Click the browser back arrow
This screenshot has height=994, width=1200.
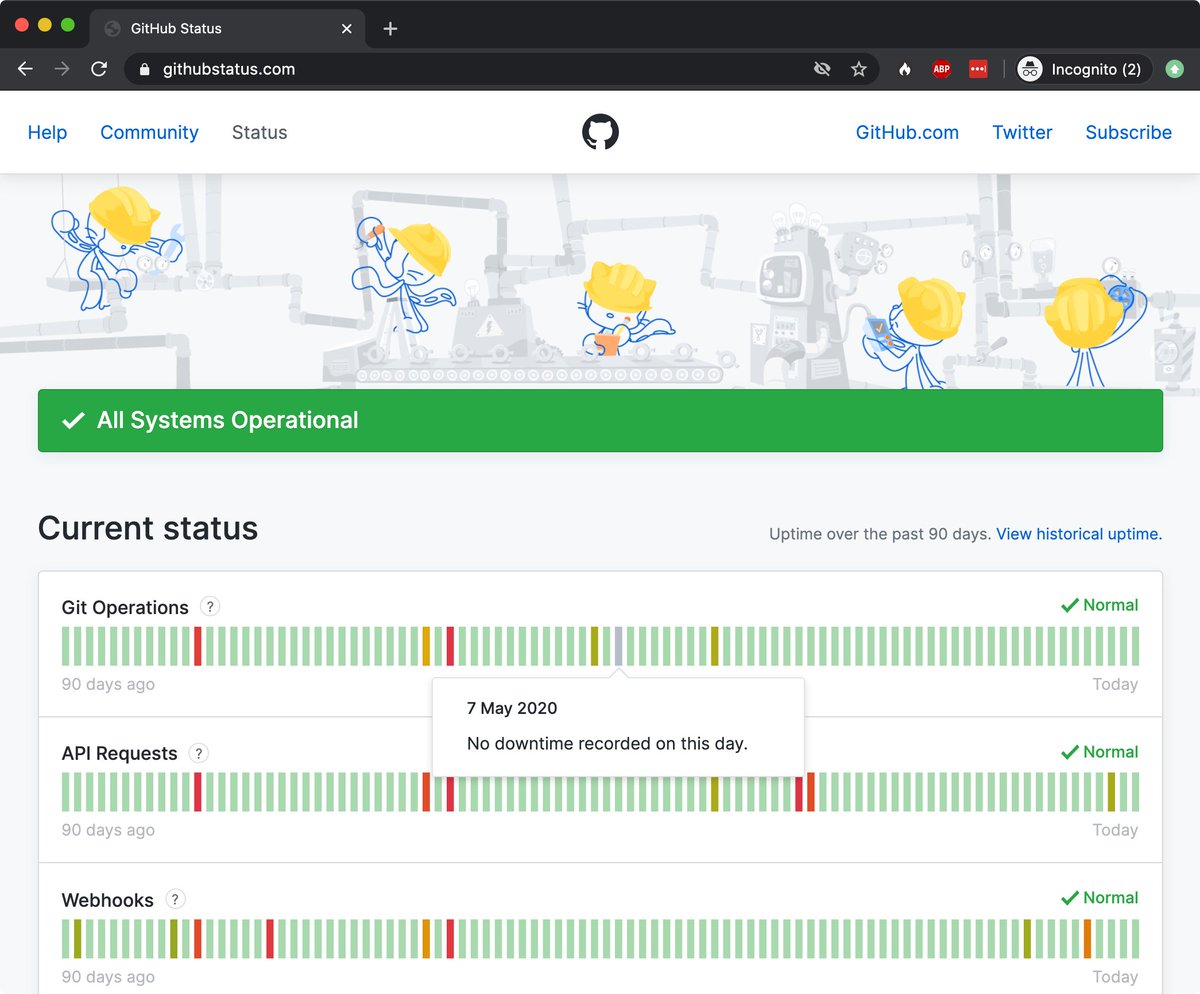pos(26,69)
